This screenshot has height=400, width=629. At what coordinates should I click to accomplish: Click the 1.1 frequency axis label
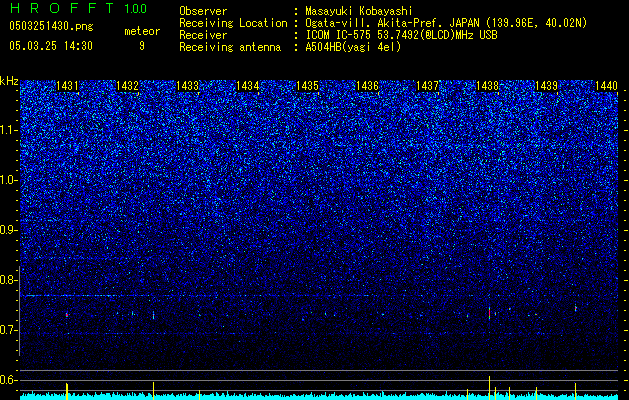(x=8, y=130)
